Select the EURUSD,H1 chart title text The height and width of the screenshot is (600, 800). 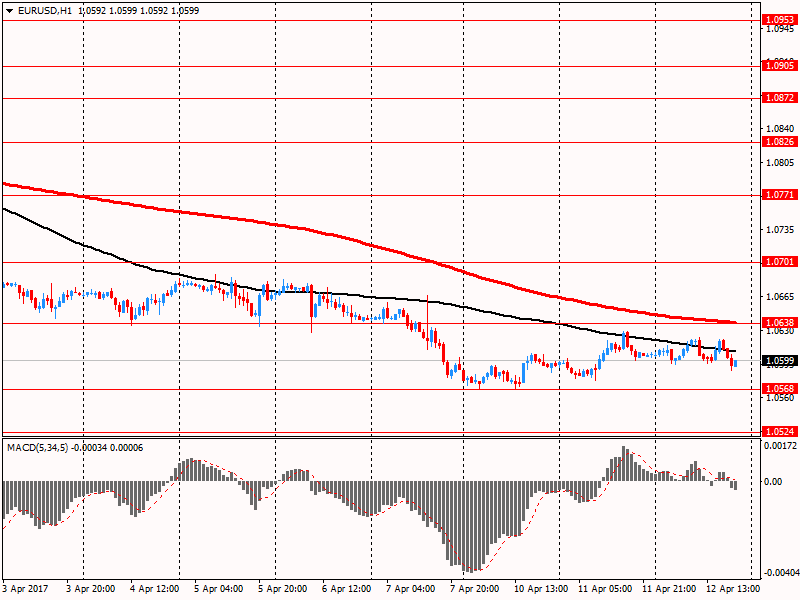[x=44, y=11]
